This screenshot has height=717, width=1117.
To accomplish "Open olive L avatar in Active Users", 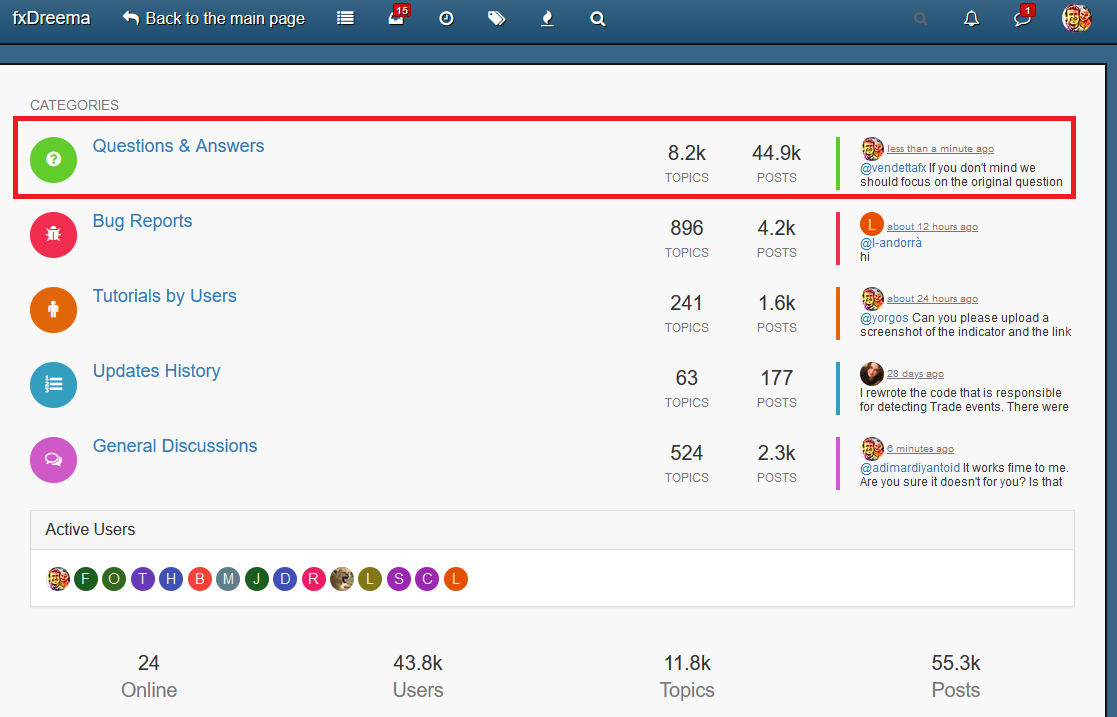I will click(x=370, y=579).
